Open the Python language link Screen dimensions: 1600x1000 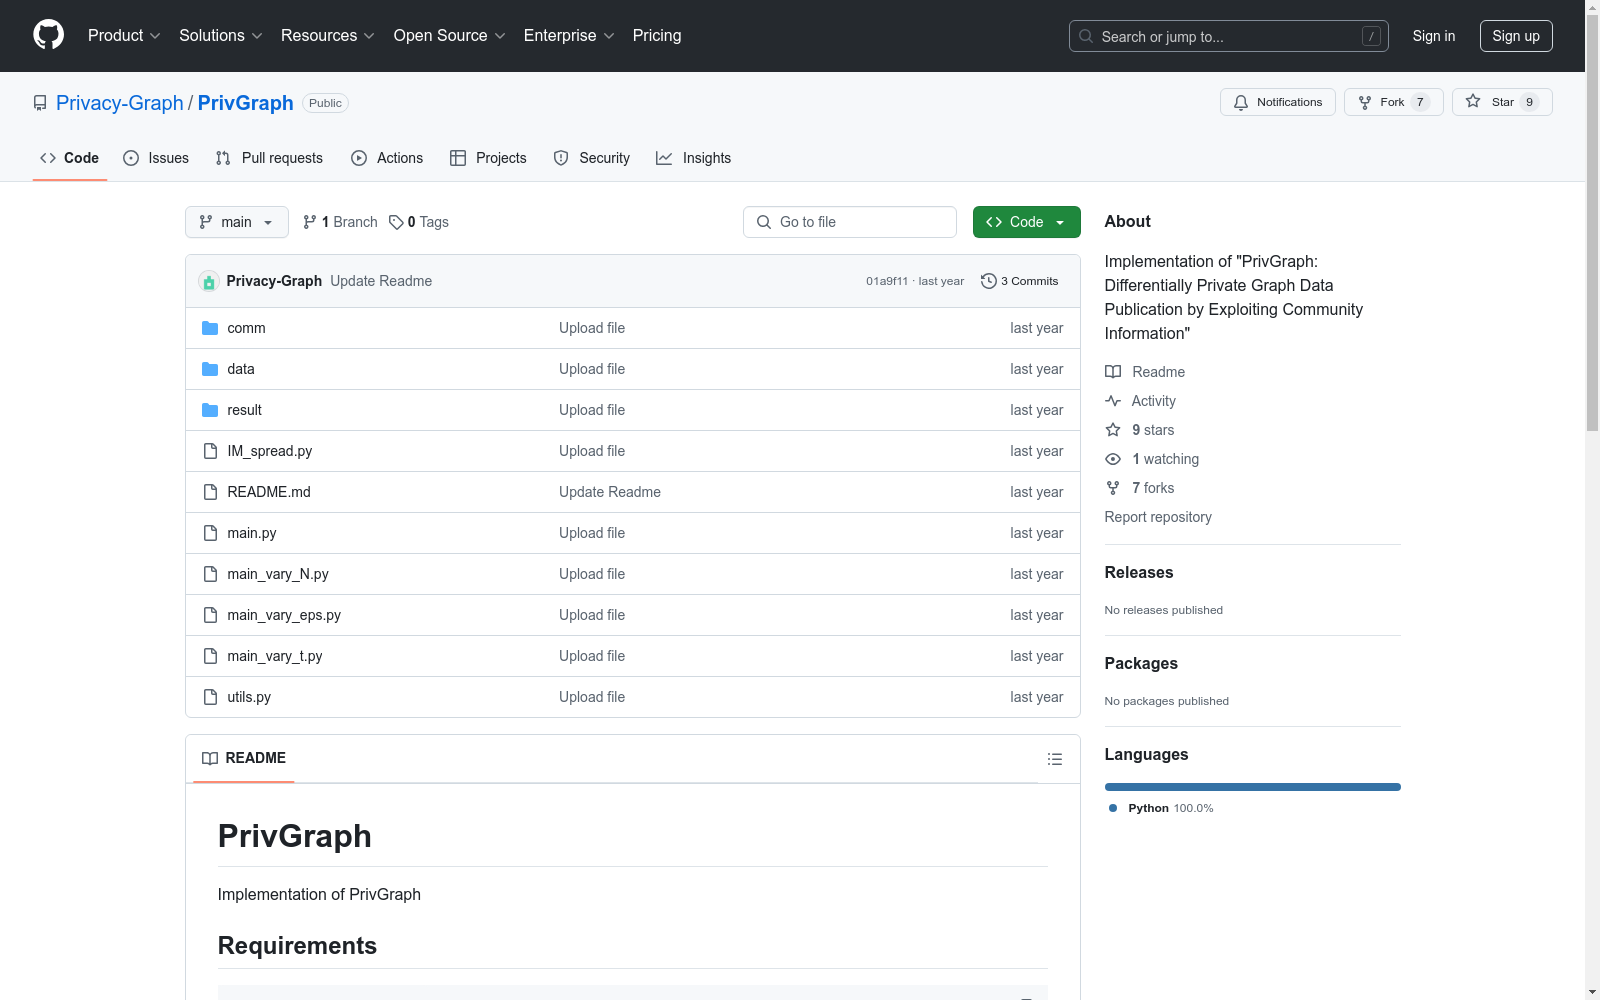pos(1161,808)
